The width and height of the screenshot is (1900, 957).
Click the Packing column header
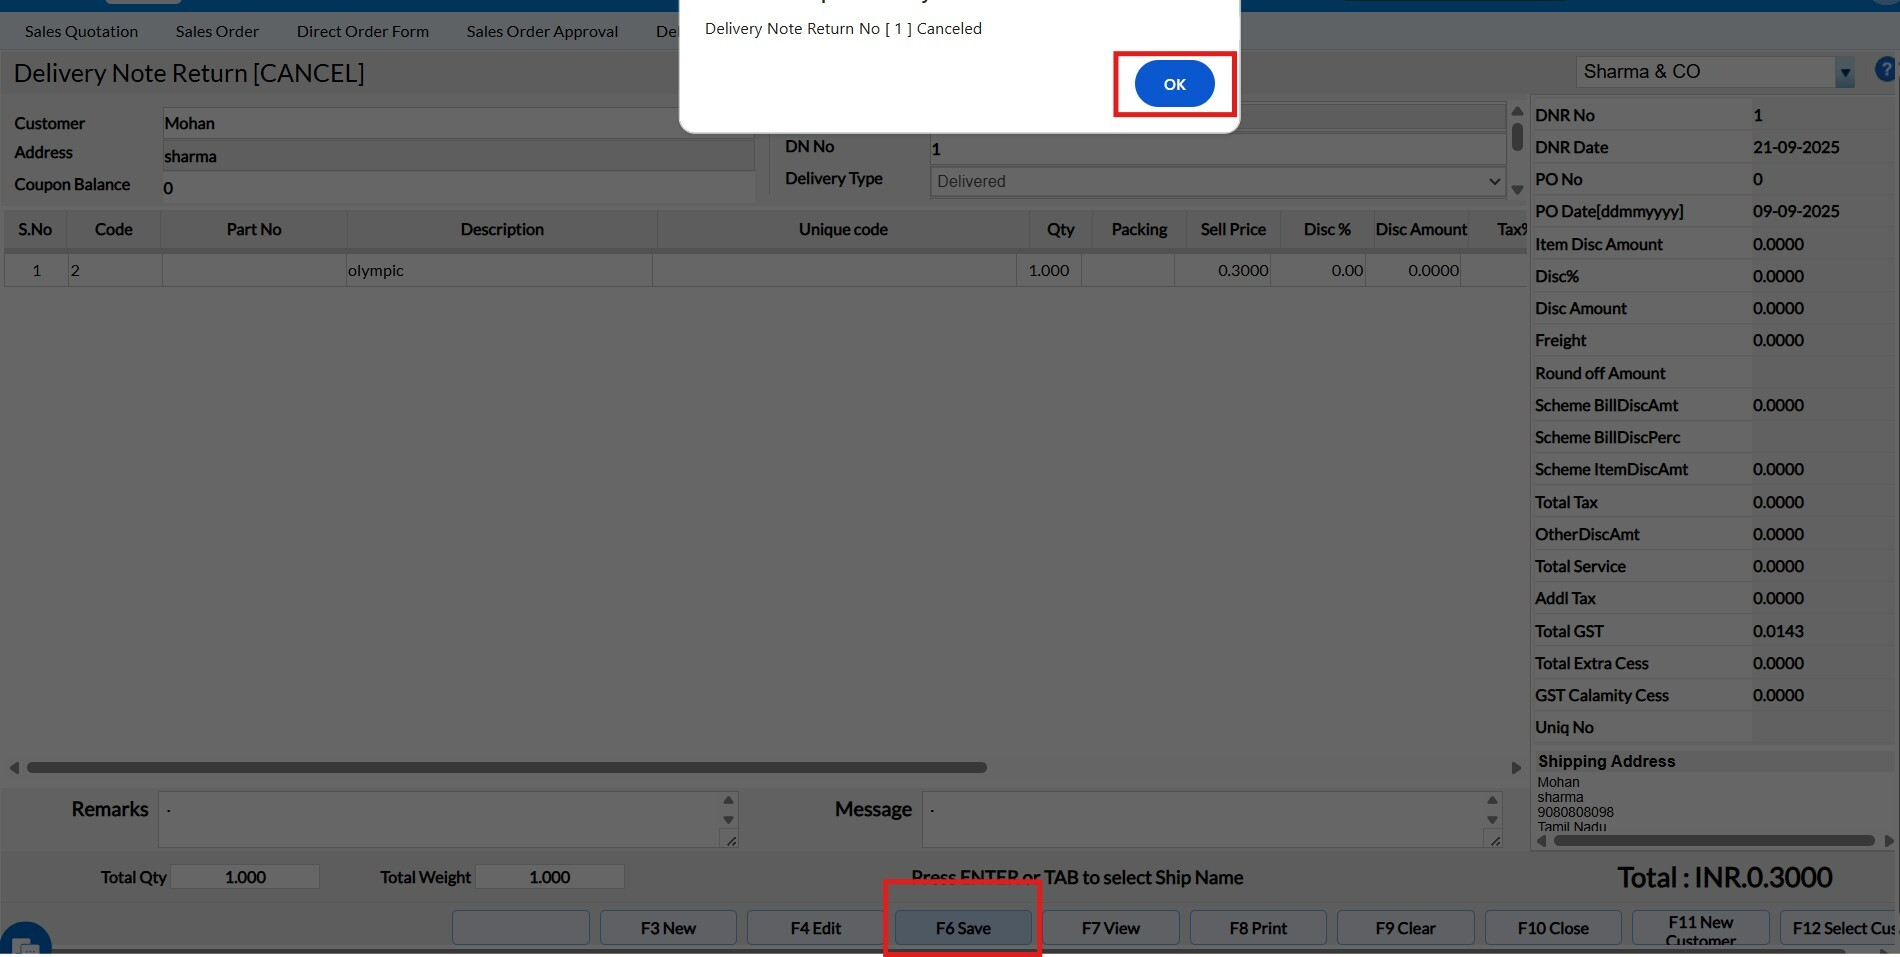click(1139, 229)
